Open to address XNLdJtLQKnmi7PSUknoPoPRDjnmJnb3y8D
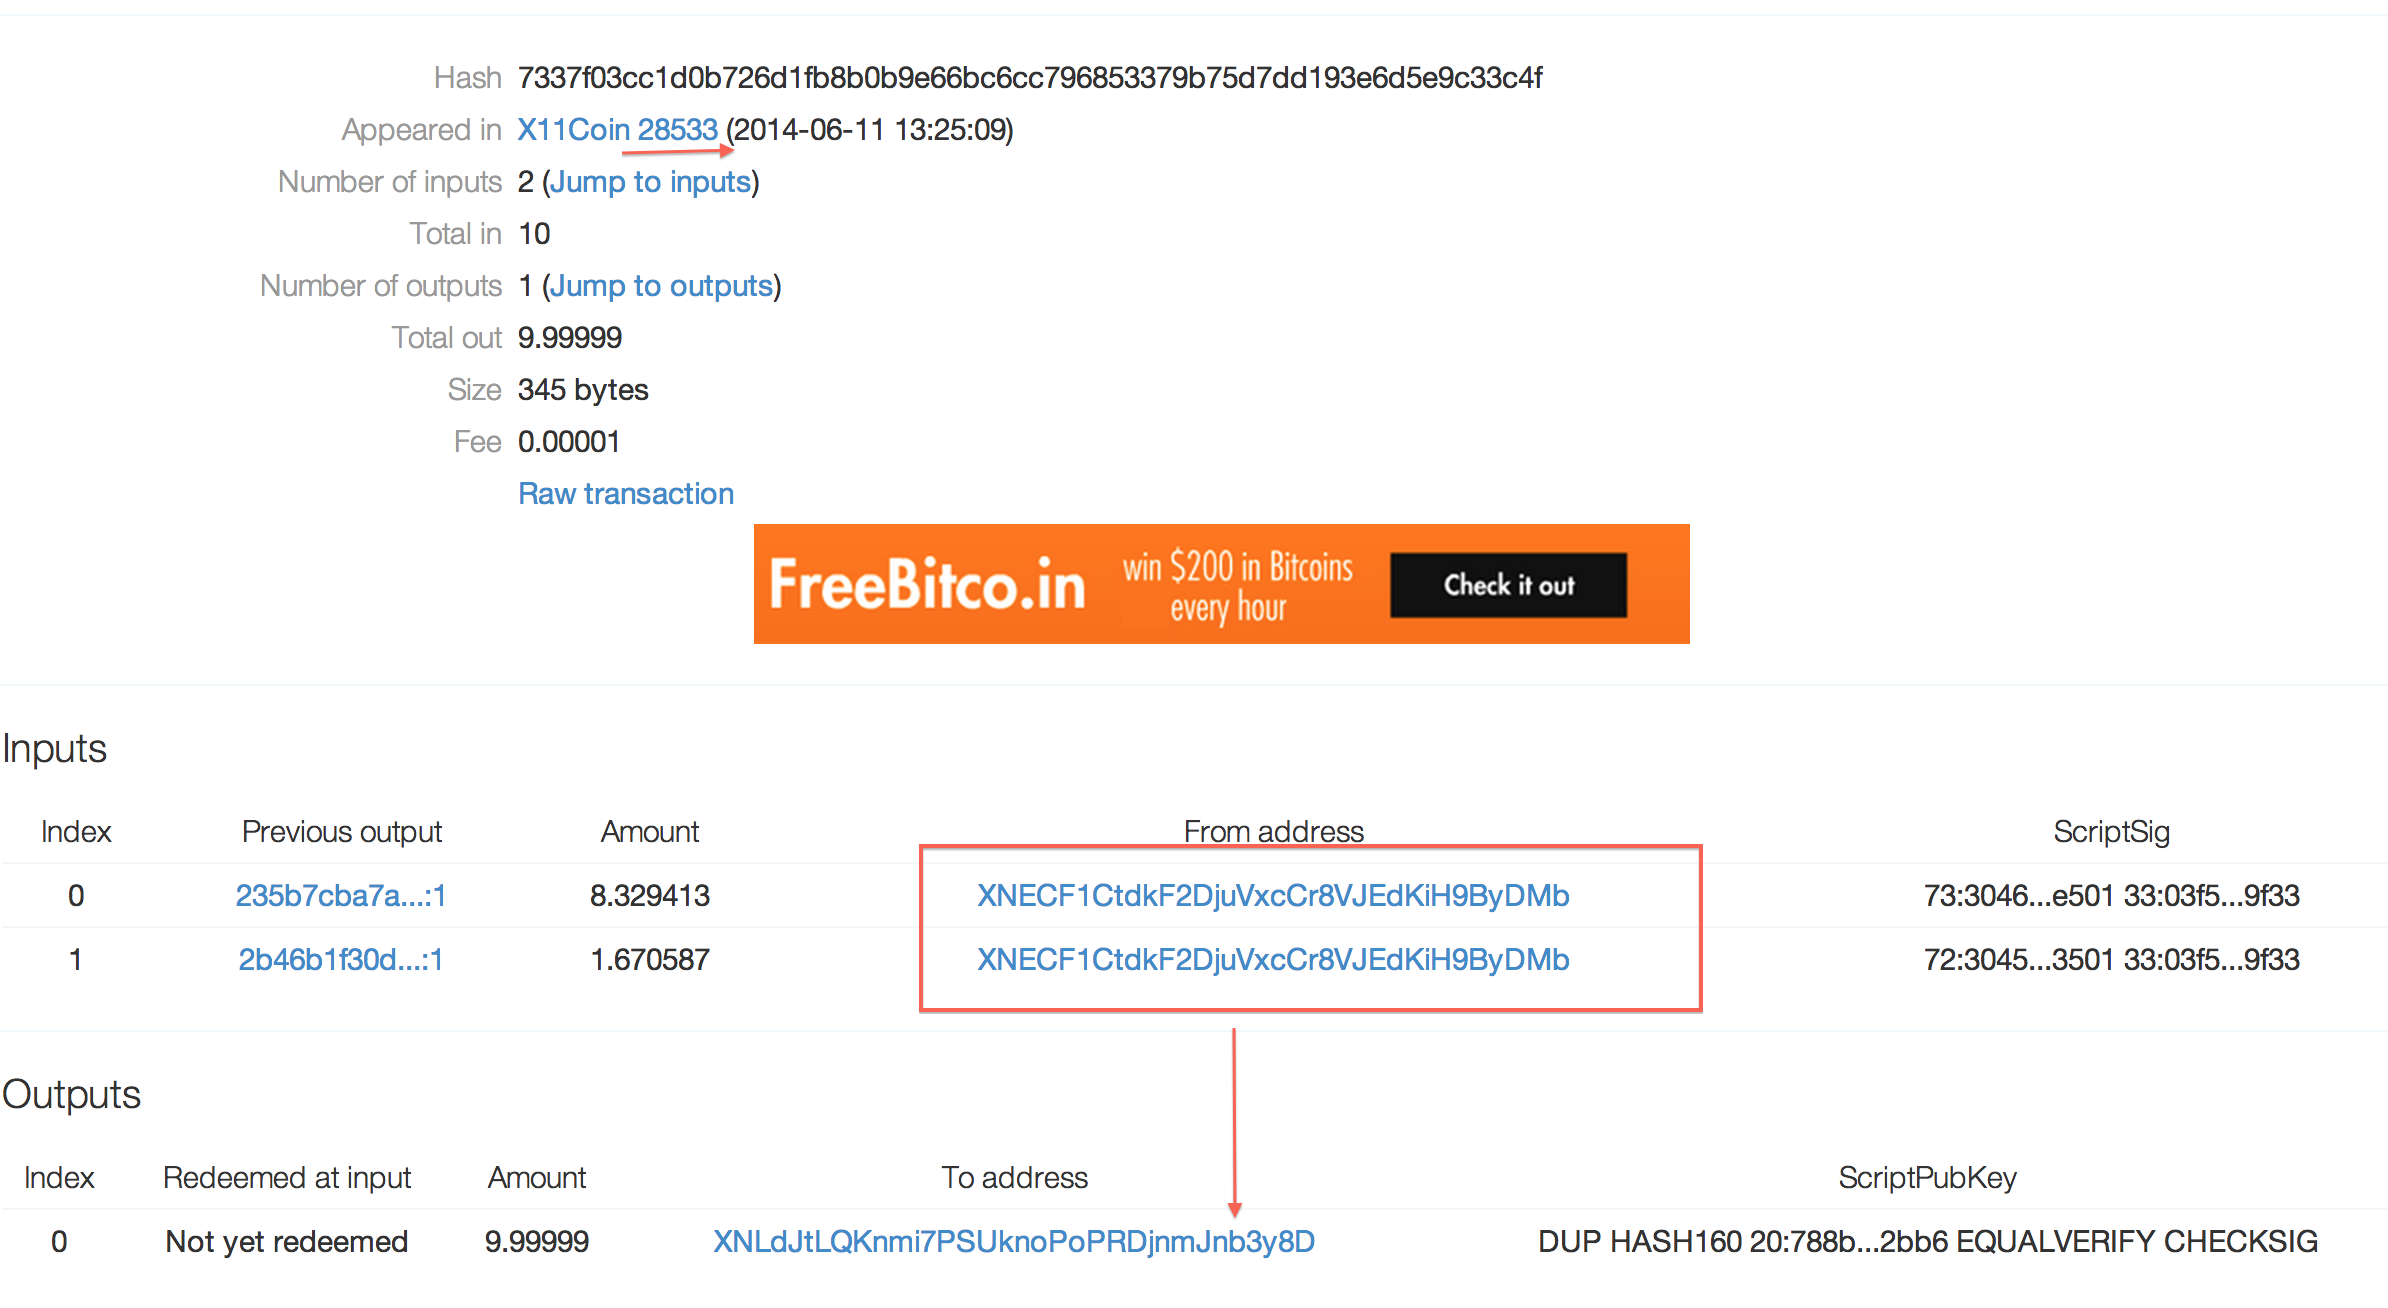 pyautogui.click(x=1014, y=1241)
